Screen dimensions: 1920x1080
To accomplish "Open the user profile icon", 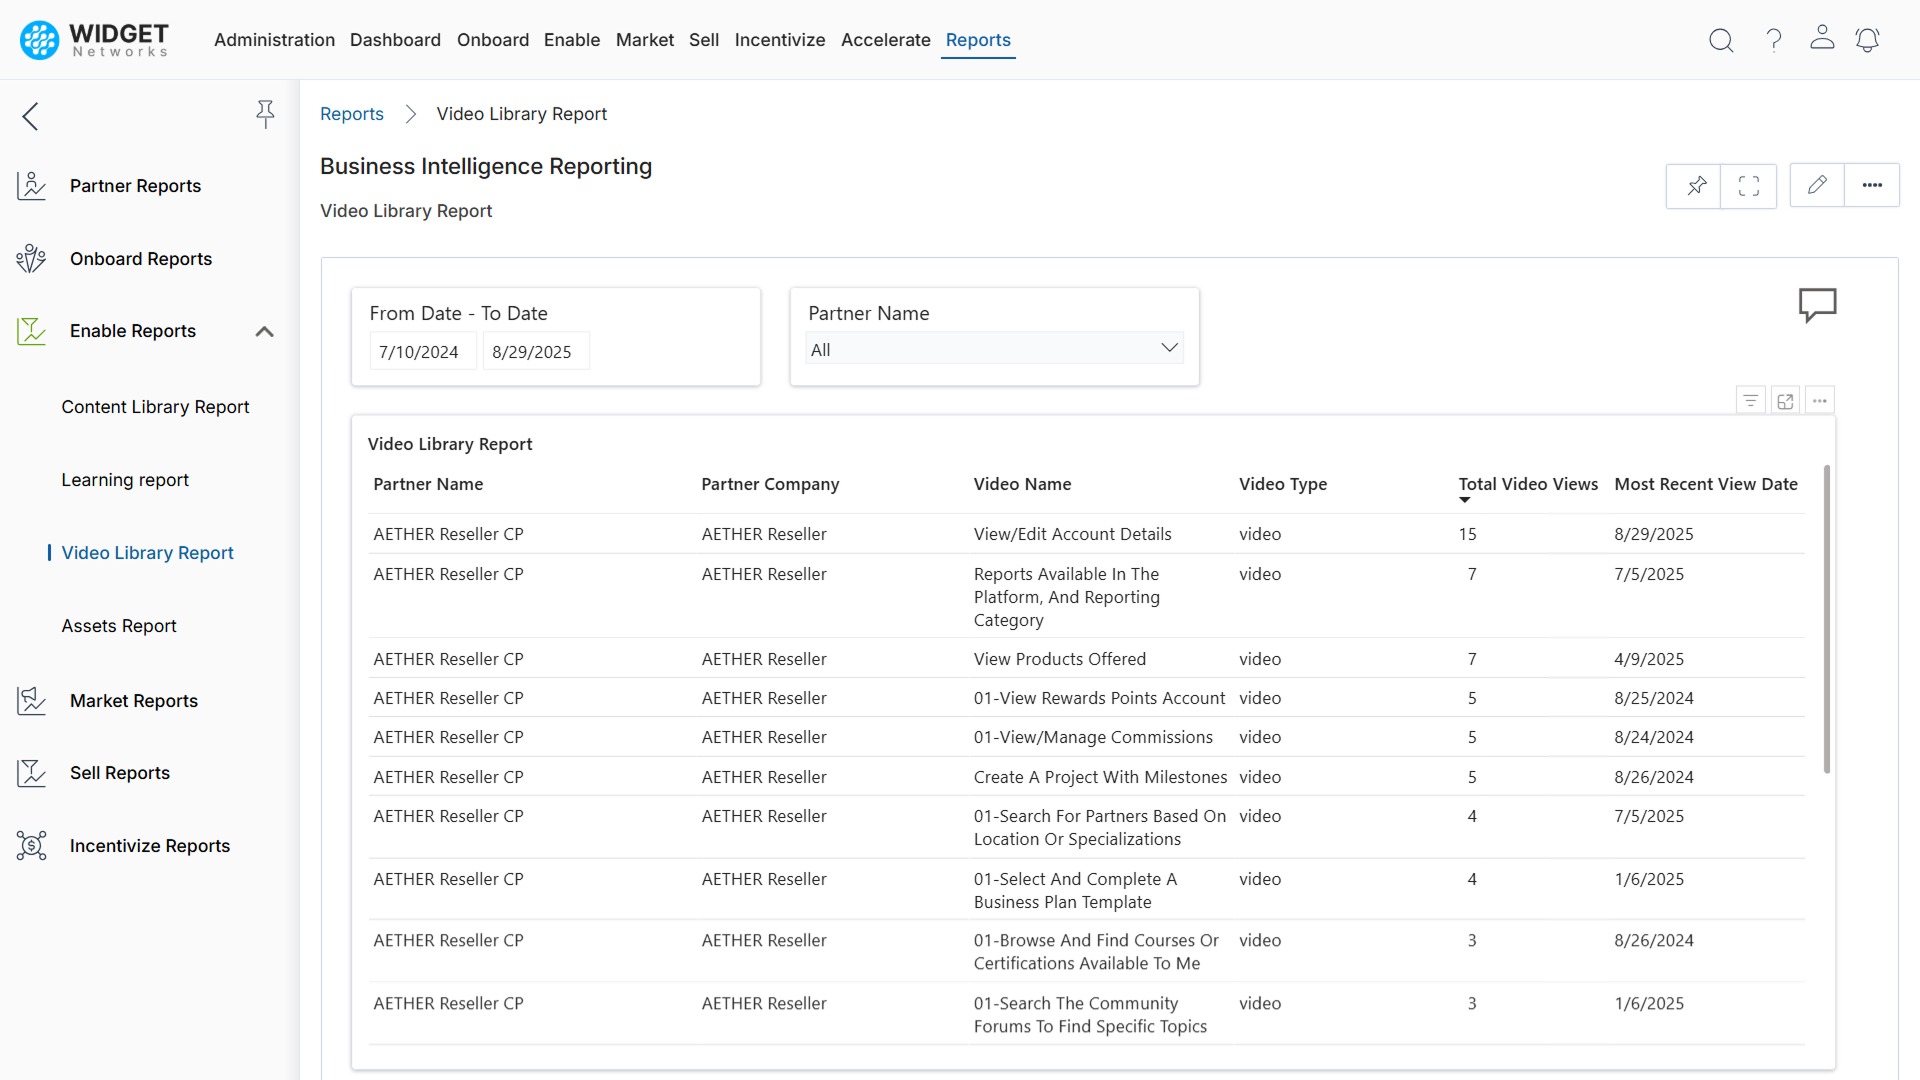I will tap(1822, 38).
